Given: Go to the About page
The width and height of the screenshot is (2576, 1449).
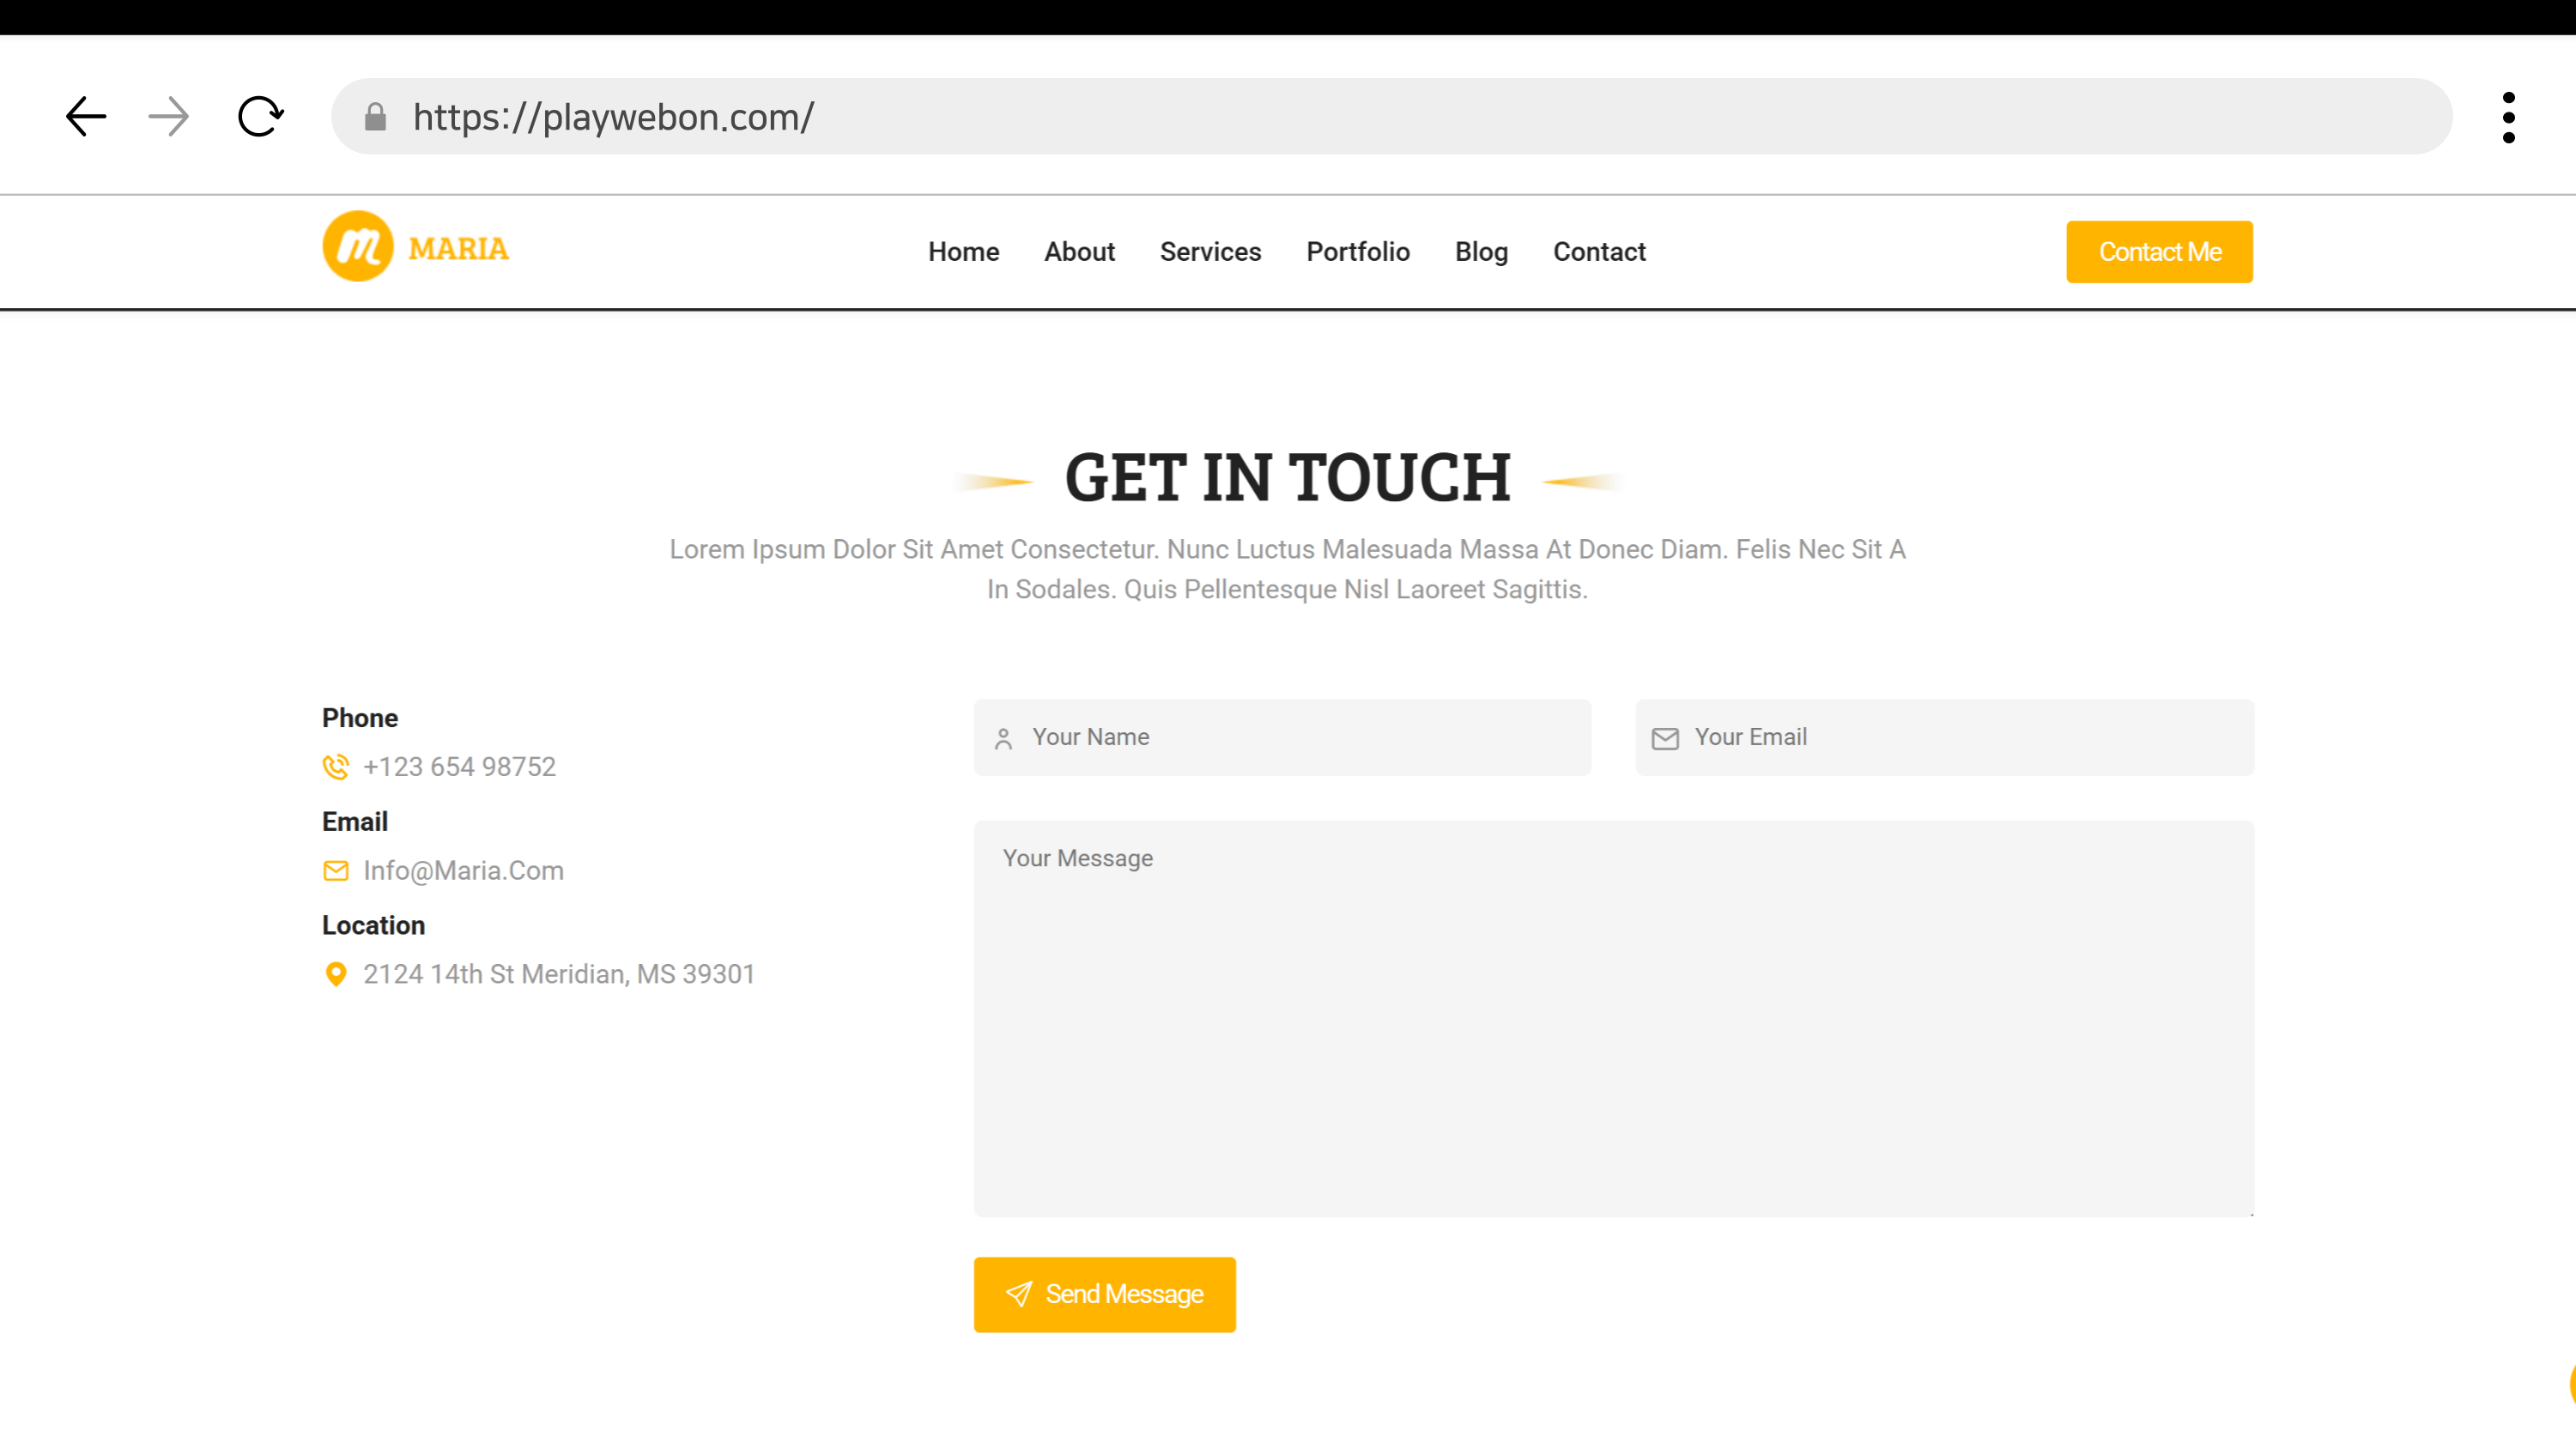Looking at the screenshot, I should 1079,252.
